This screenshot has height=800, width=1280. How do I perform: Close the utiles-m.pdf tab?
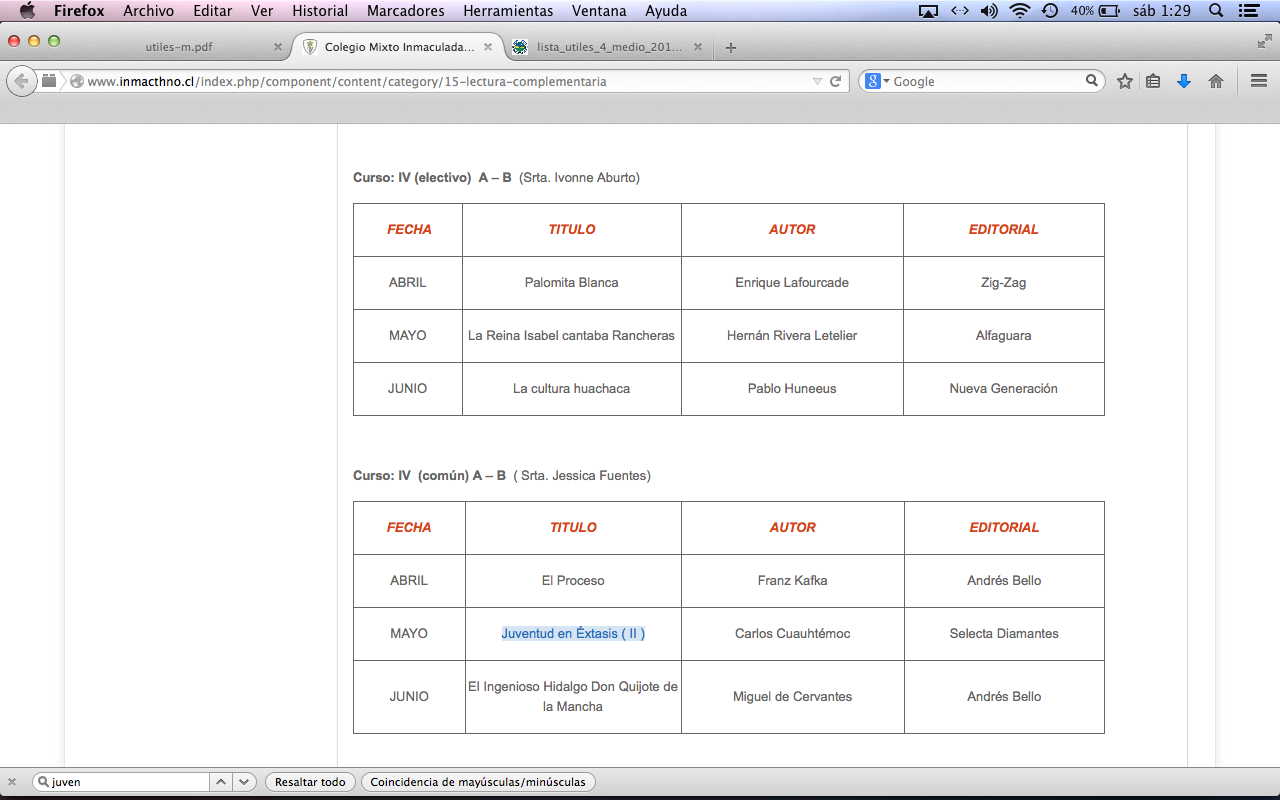[x=278, y=47]
